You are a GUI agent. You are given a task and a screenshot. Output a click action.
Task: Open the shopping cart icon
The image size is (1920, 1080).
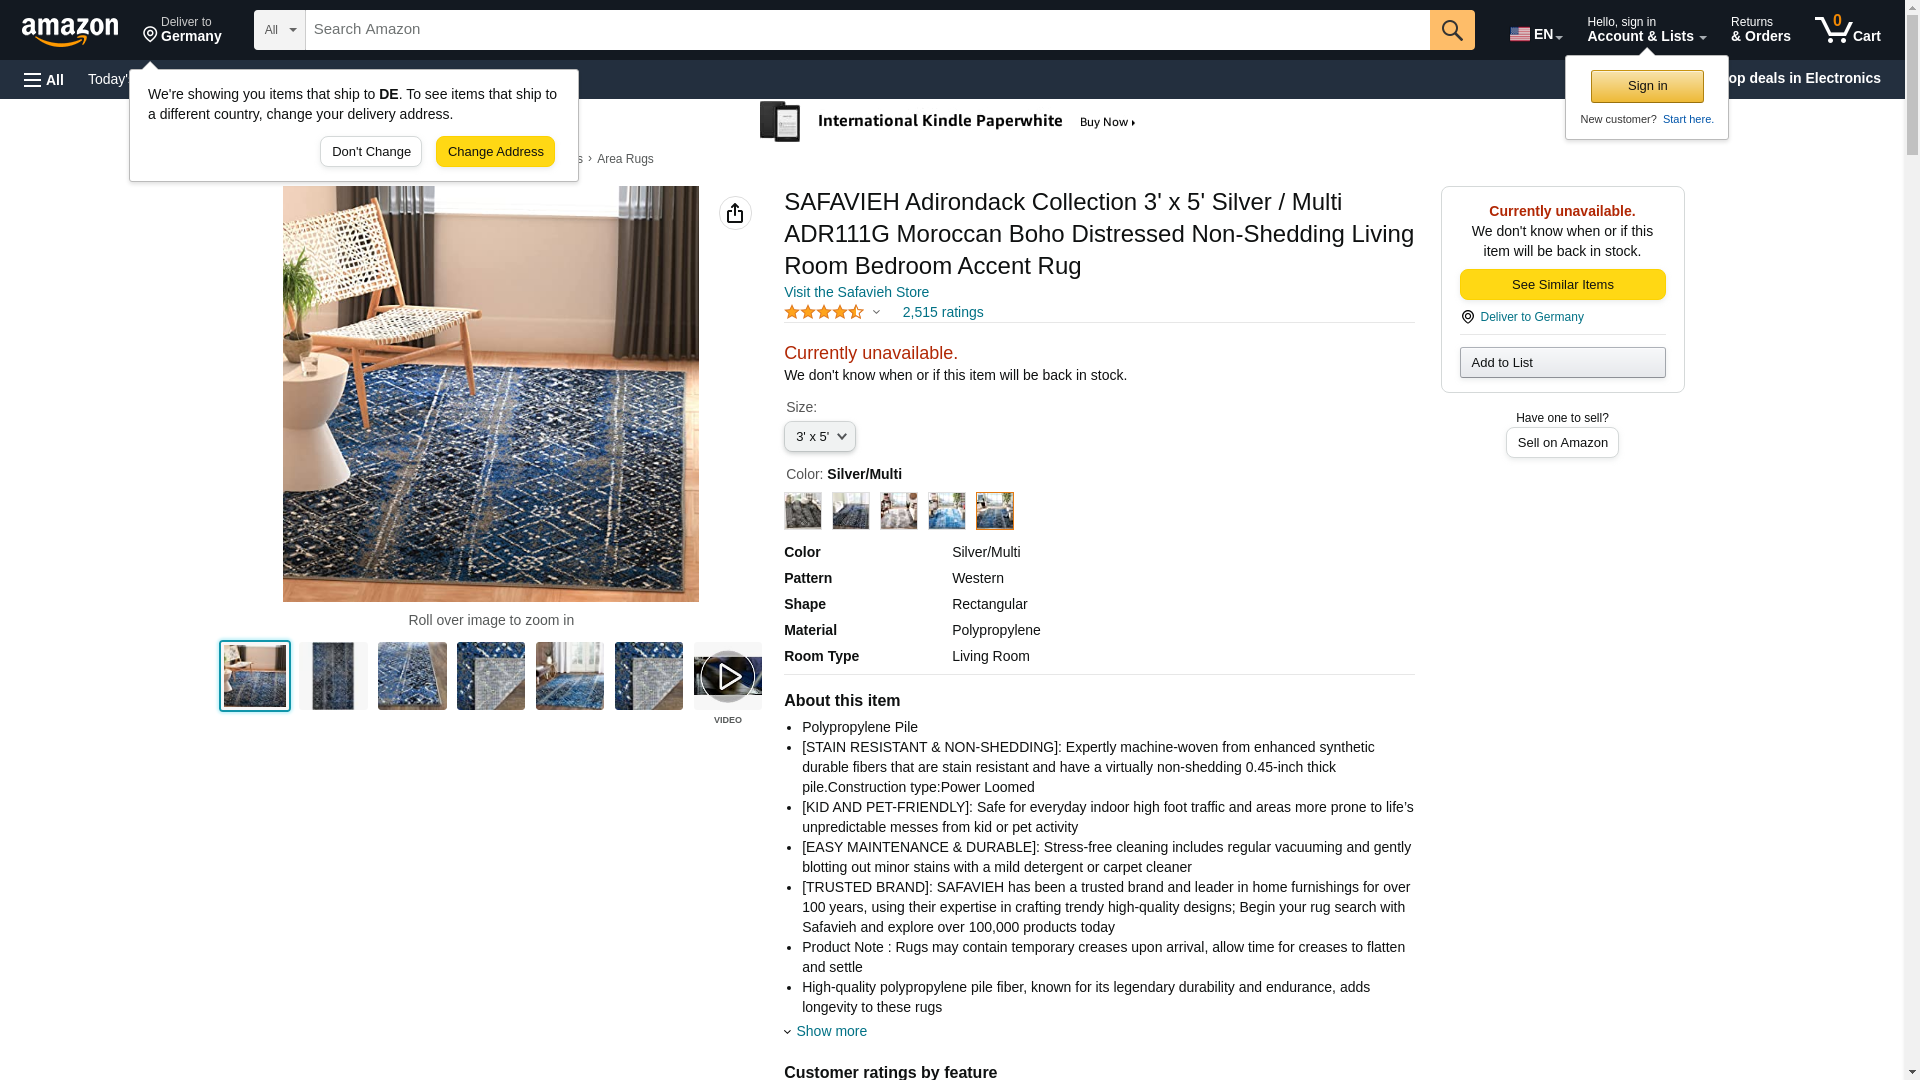(x=1848, y=30)
